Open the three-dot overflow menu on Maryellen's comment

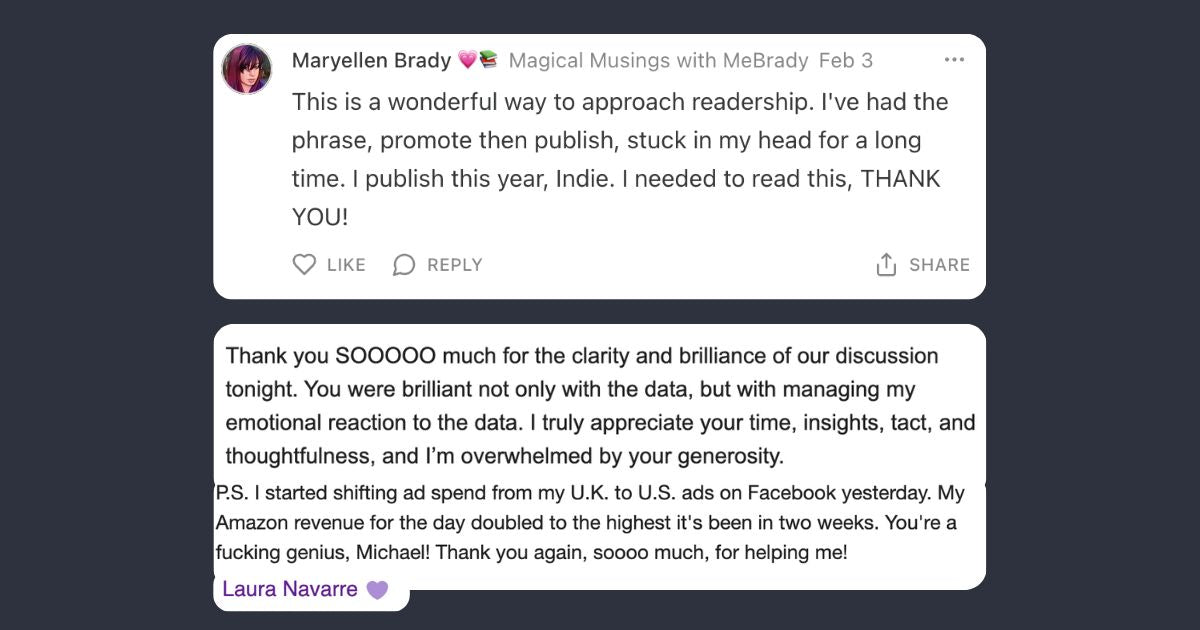[x=954, y=60]
